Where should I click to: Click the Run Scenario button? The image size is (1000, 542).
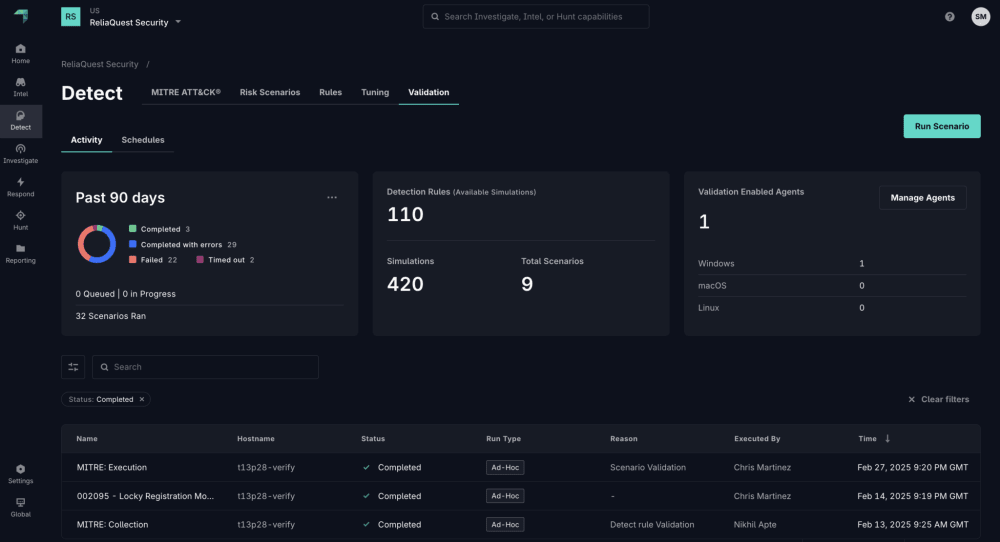(x=941, y=126)
